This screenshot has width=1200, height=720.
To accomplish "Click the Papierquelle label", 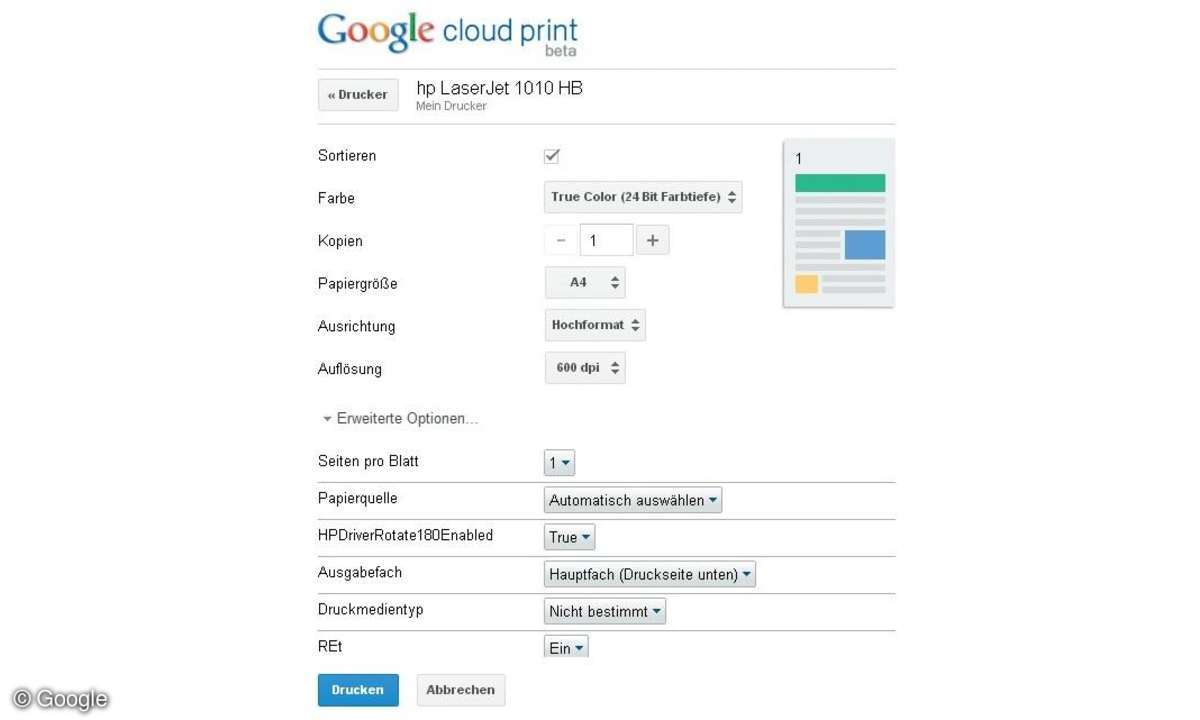I will point(358,498).
